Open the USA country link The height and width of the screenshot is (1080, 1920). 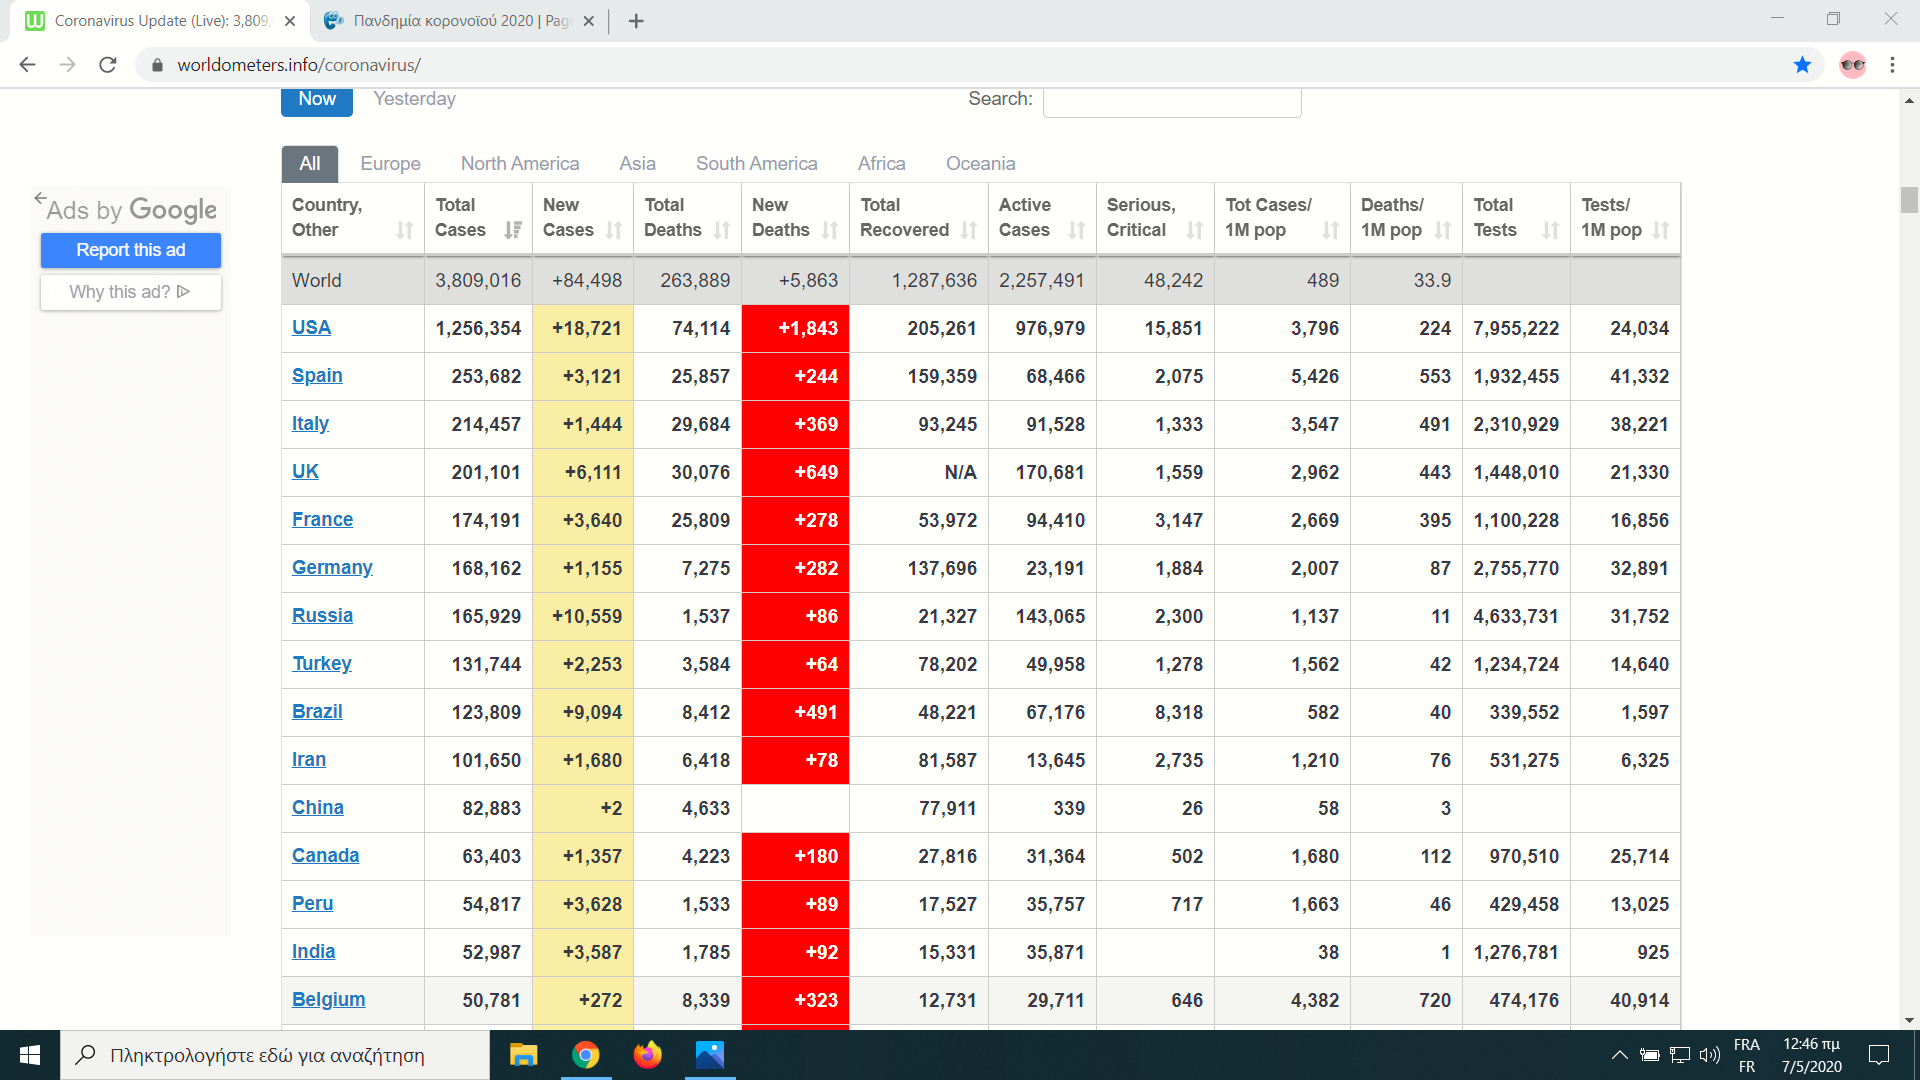pos(311,328)
